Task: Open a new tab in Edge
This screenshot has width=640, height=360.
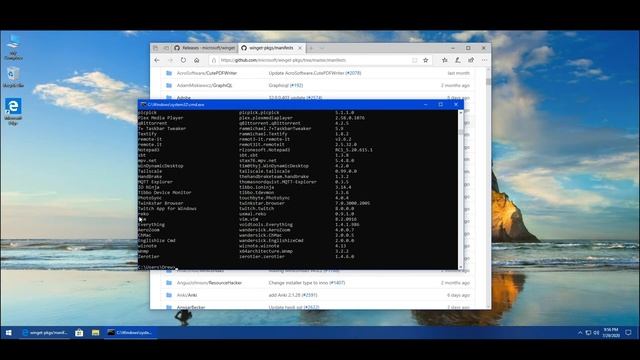Action: tap(311, 48)
